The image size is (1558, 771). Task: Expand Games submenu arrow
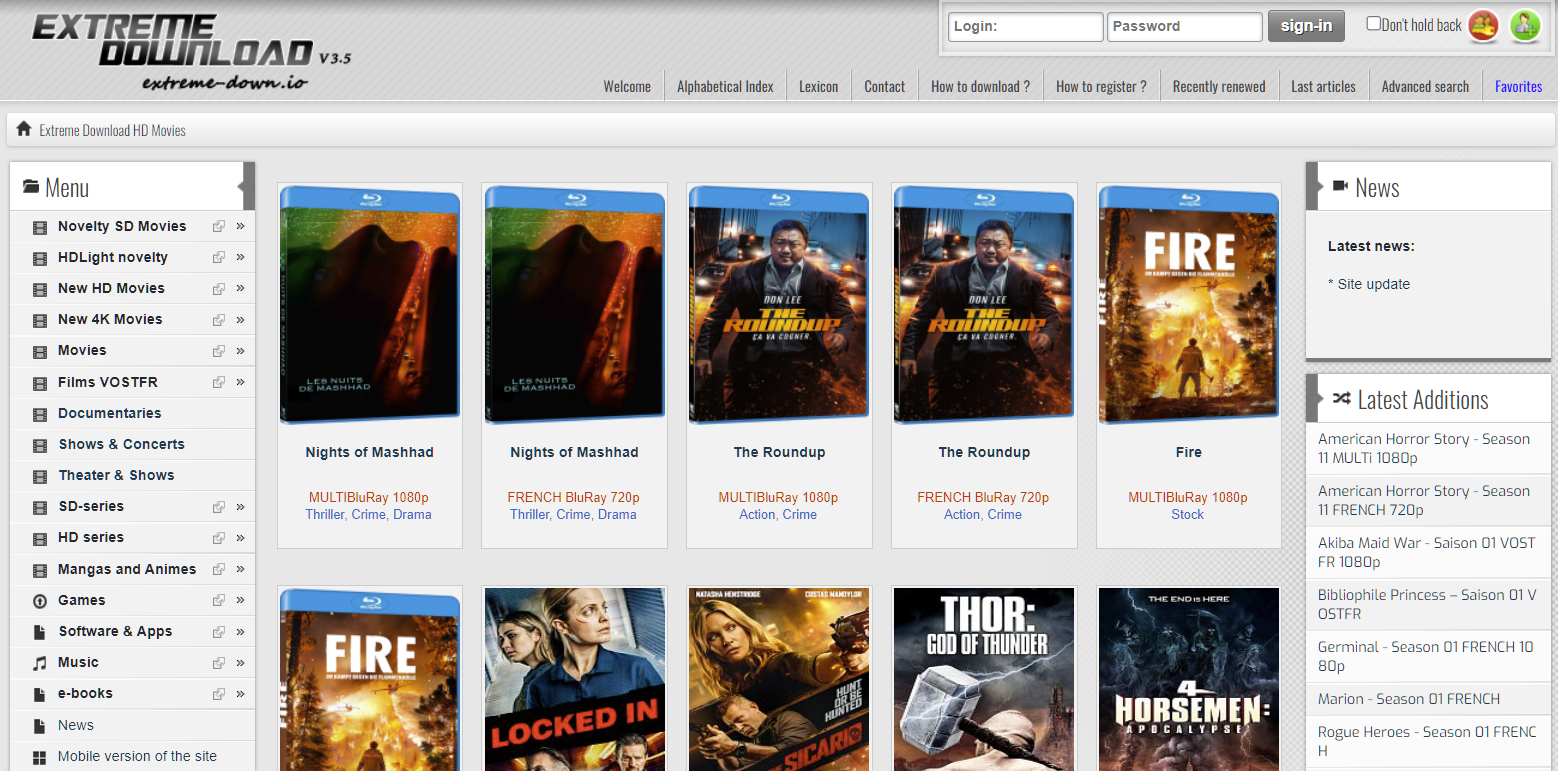pos(240,600)
